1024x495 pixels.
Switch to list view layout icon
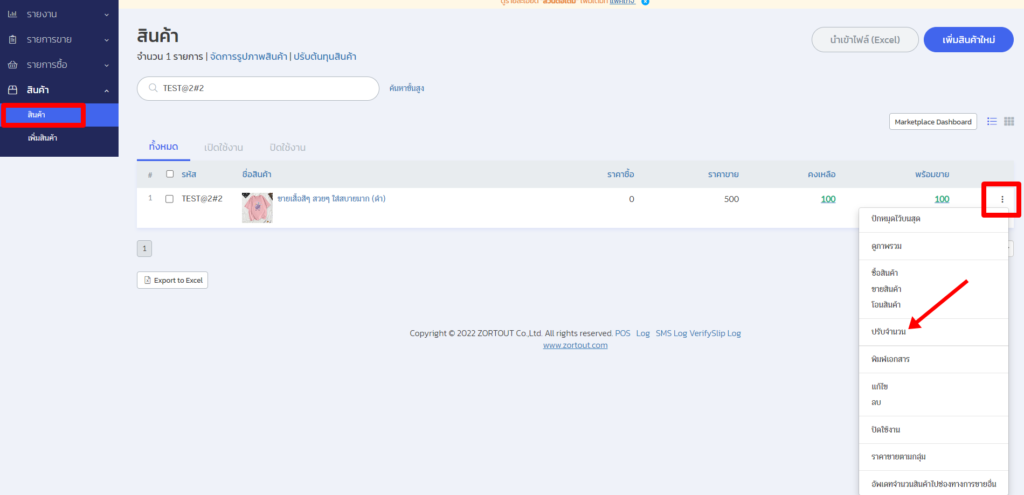[x=992, y=121]
